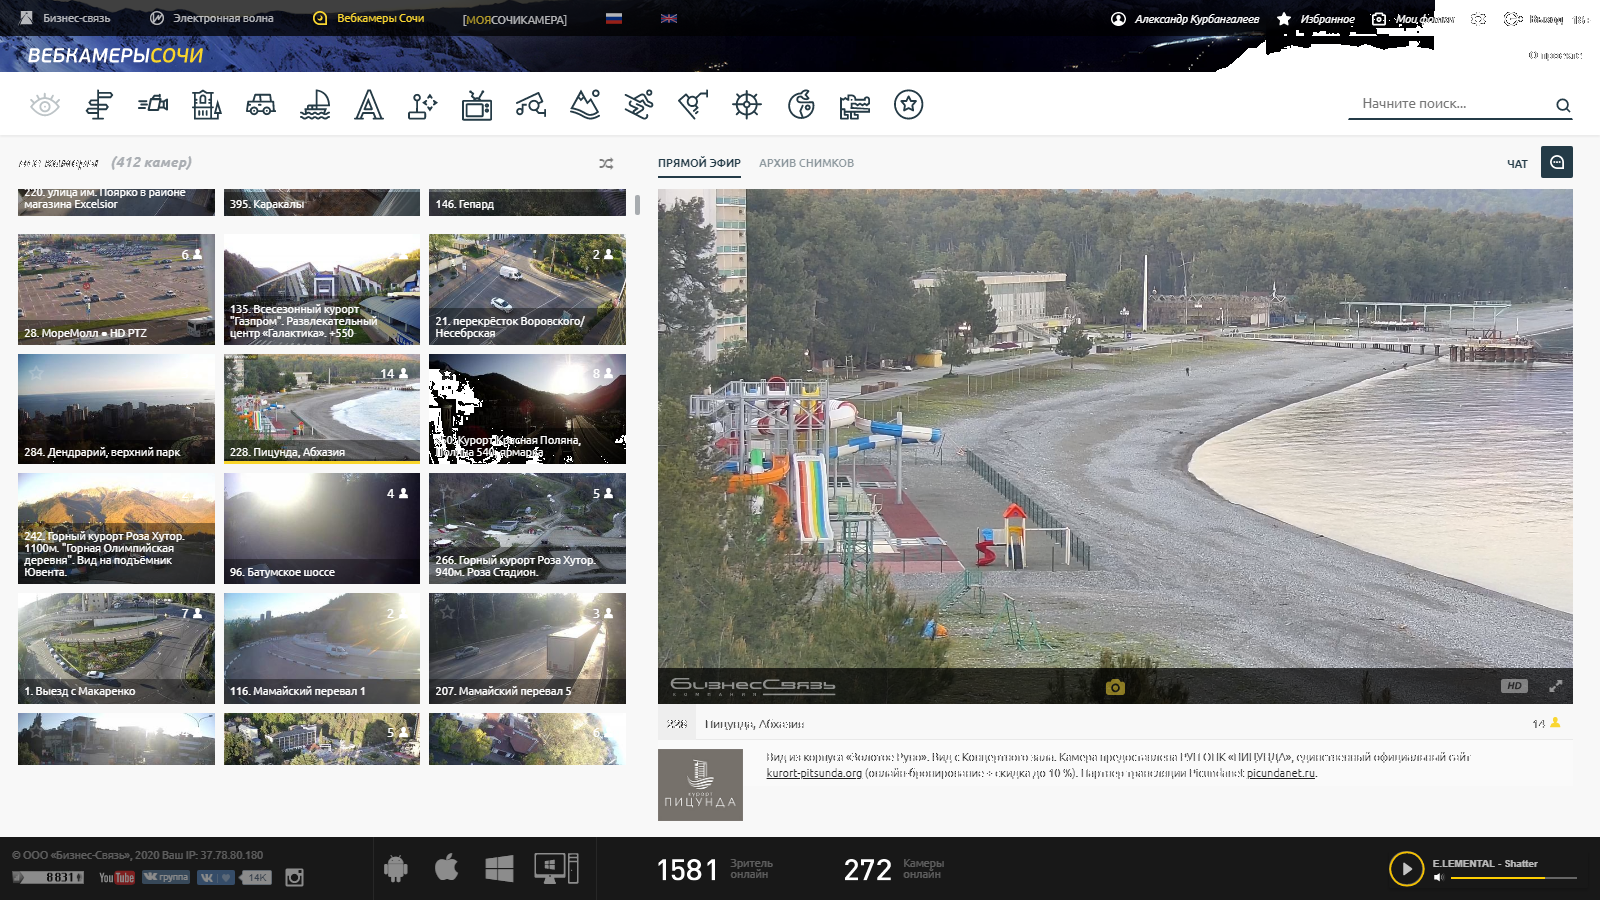
Task: Click the search magnifier icon
Action: [x=1563, y=105]
